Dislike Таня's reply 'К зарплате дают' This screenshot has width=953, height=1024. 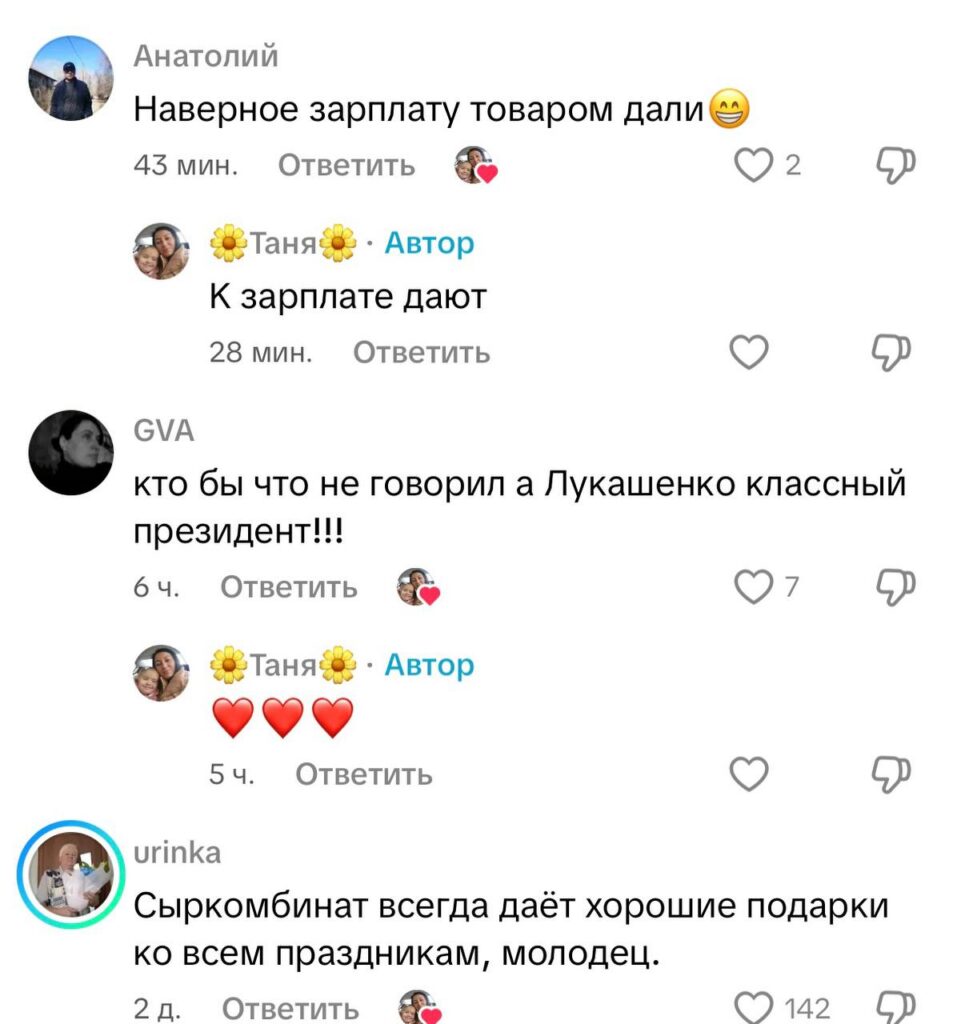(x=891, y=353)
